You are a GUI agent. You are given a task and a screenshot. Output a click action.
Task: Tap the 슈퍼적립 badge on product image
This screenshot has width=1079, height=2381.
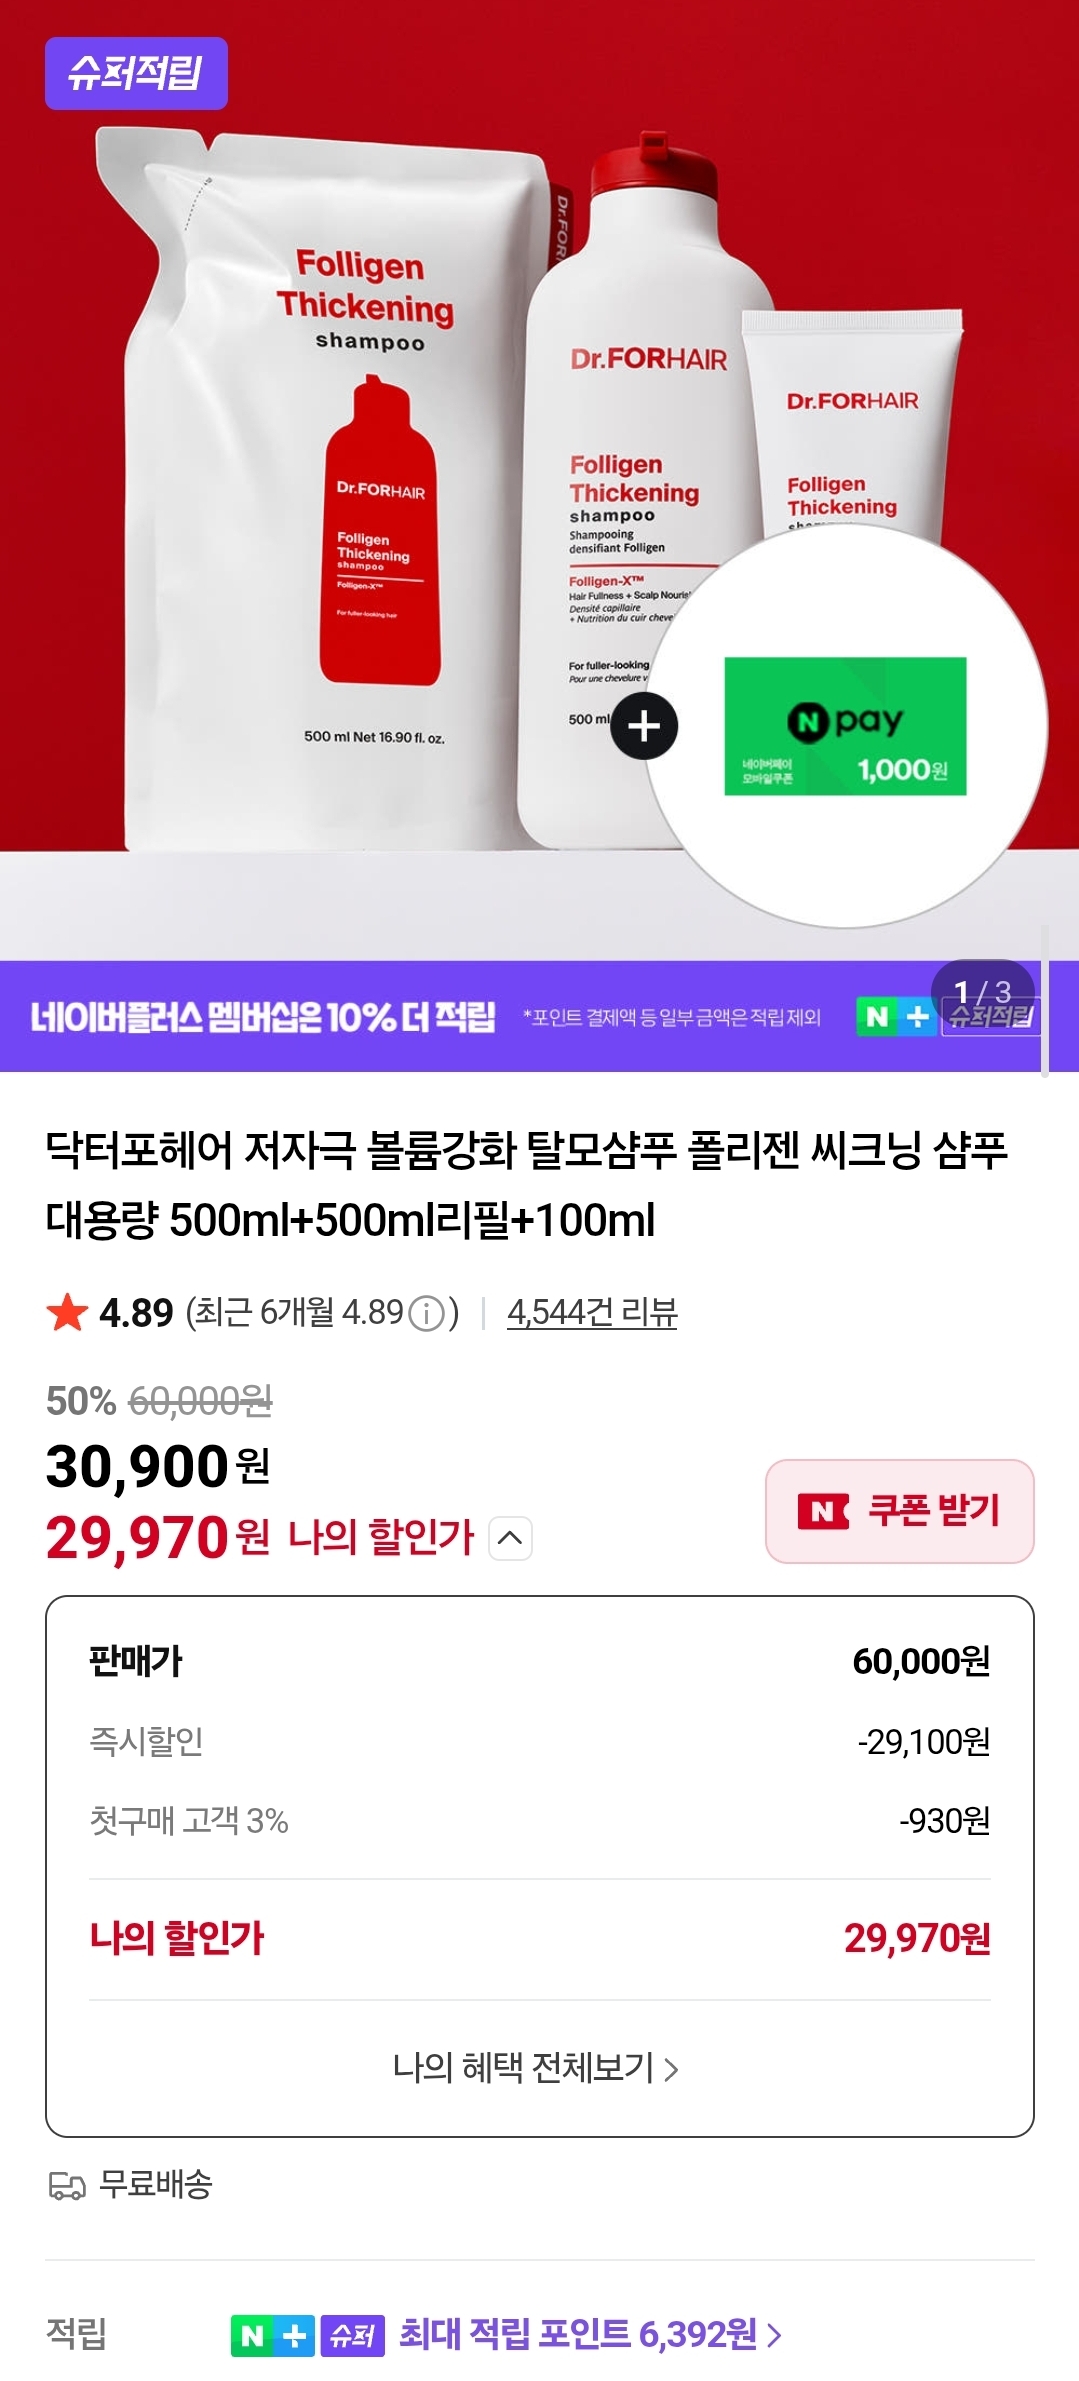coord(136,73)
